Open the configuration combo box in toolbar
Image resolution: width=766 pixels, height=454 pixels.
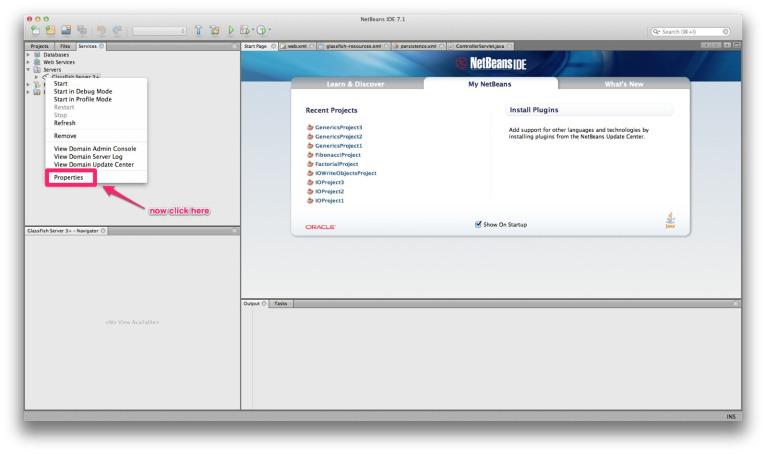tap(159, 31)
